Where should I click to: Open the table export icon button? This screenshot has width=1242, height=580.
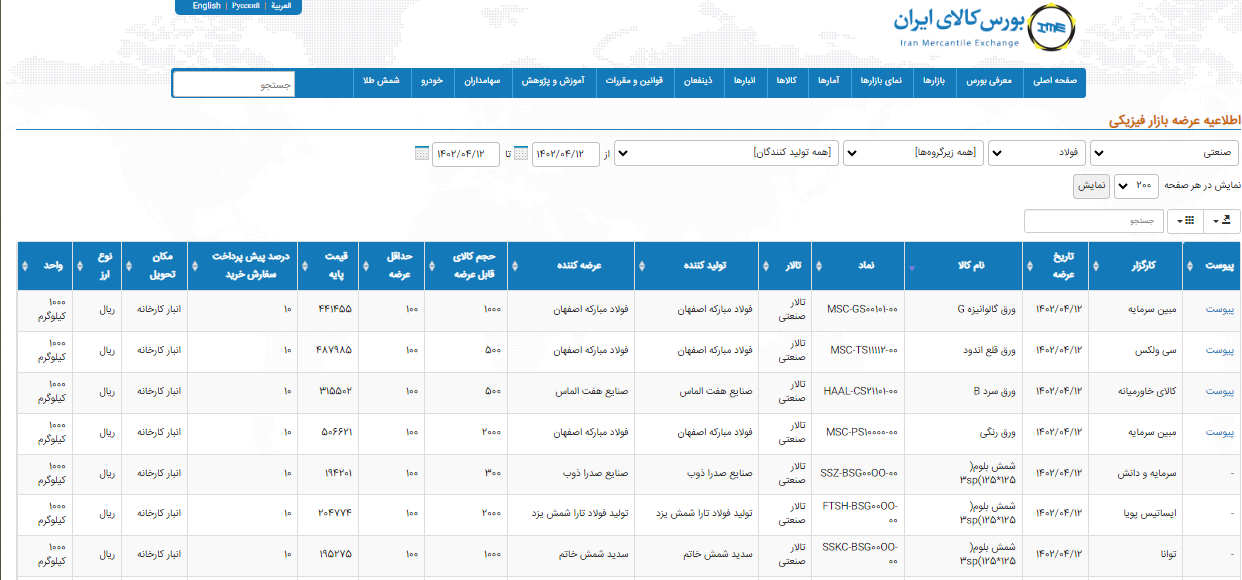[1223, 220]
